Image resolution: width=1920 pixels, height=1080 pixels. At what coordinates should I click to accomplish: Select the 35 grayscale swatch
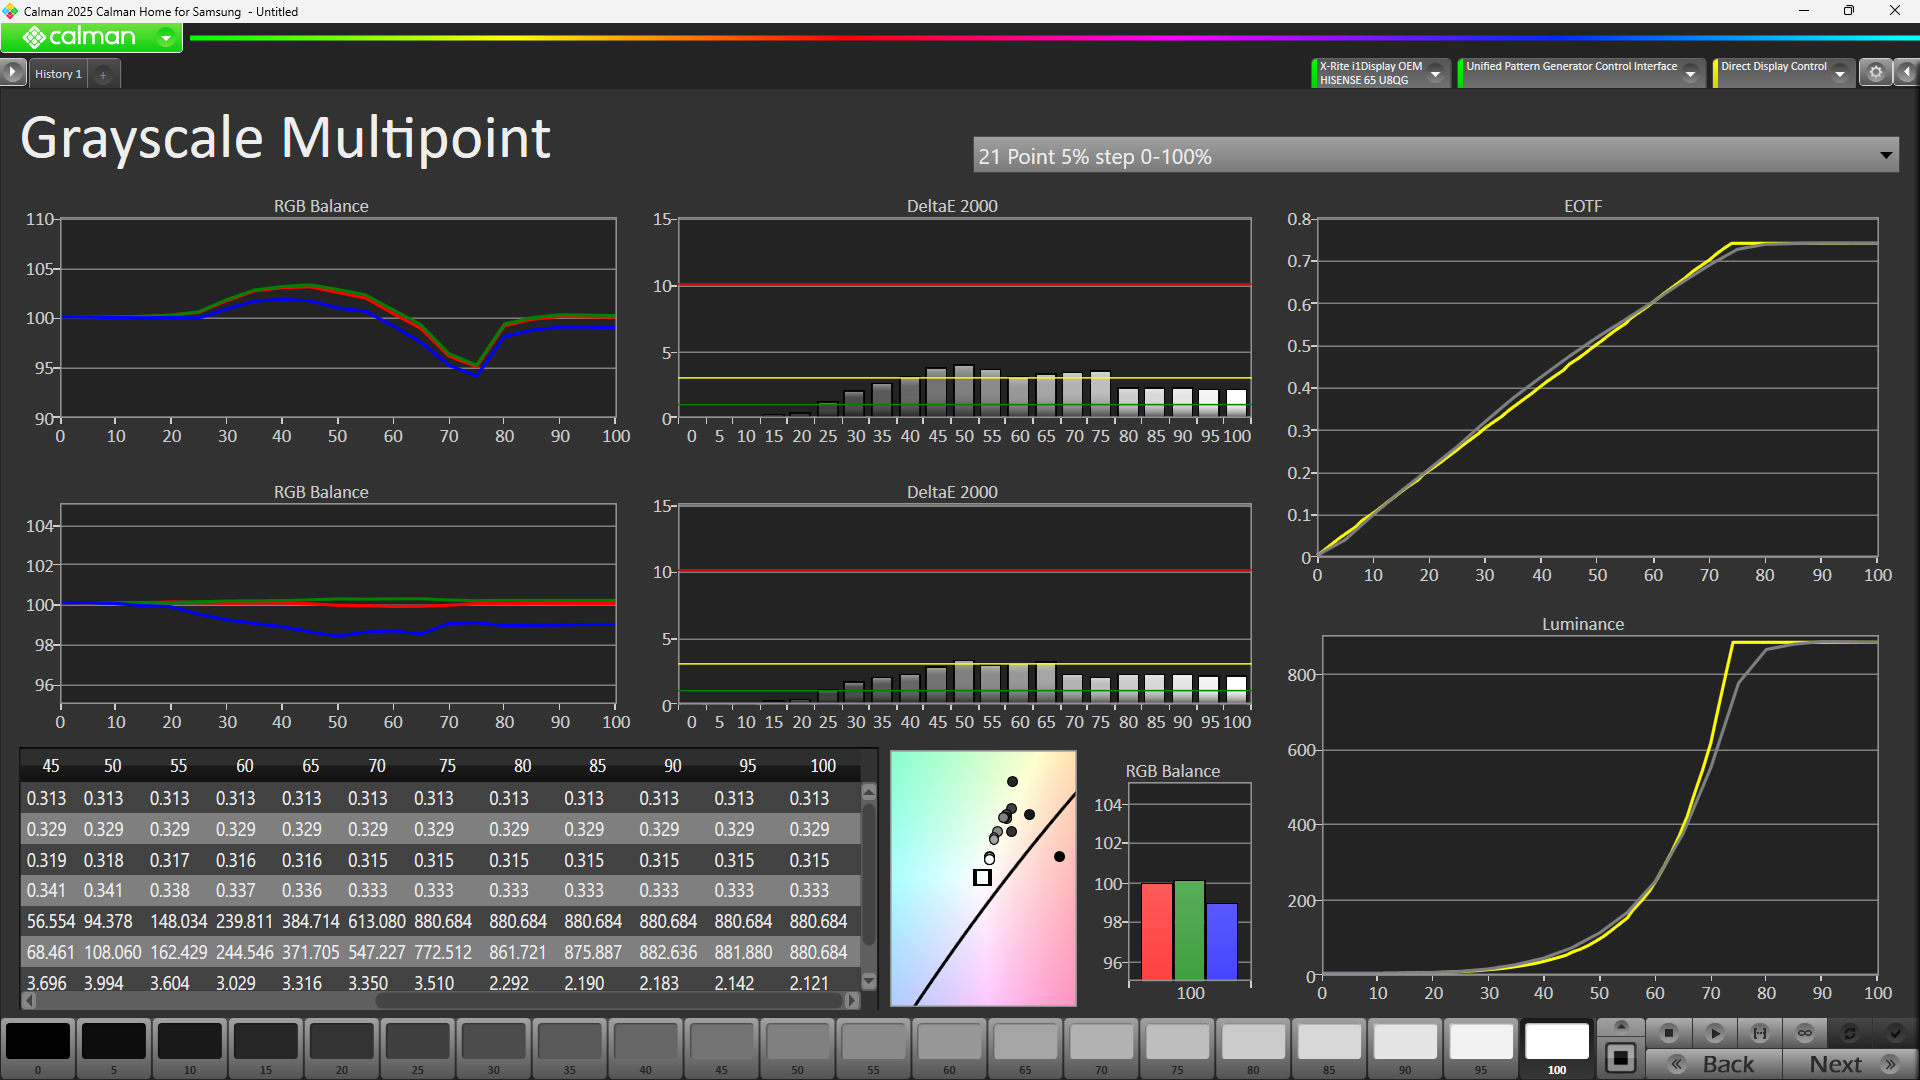pos(570,1048)
